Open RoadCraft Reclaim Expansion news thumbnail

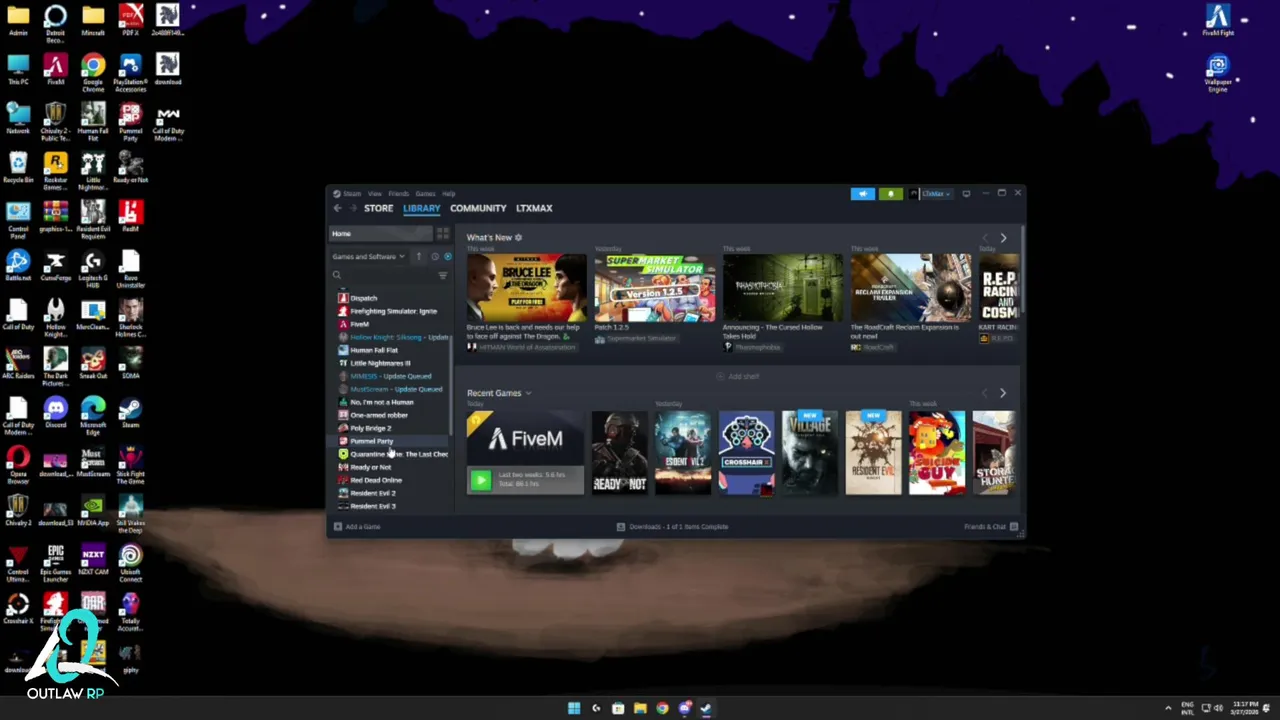910,287
